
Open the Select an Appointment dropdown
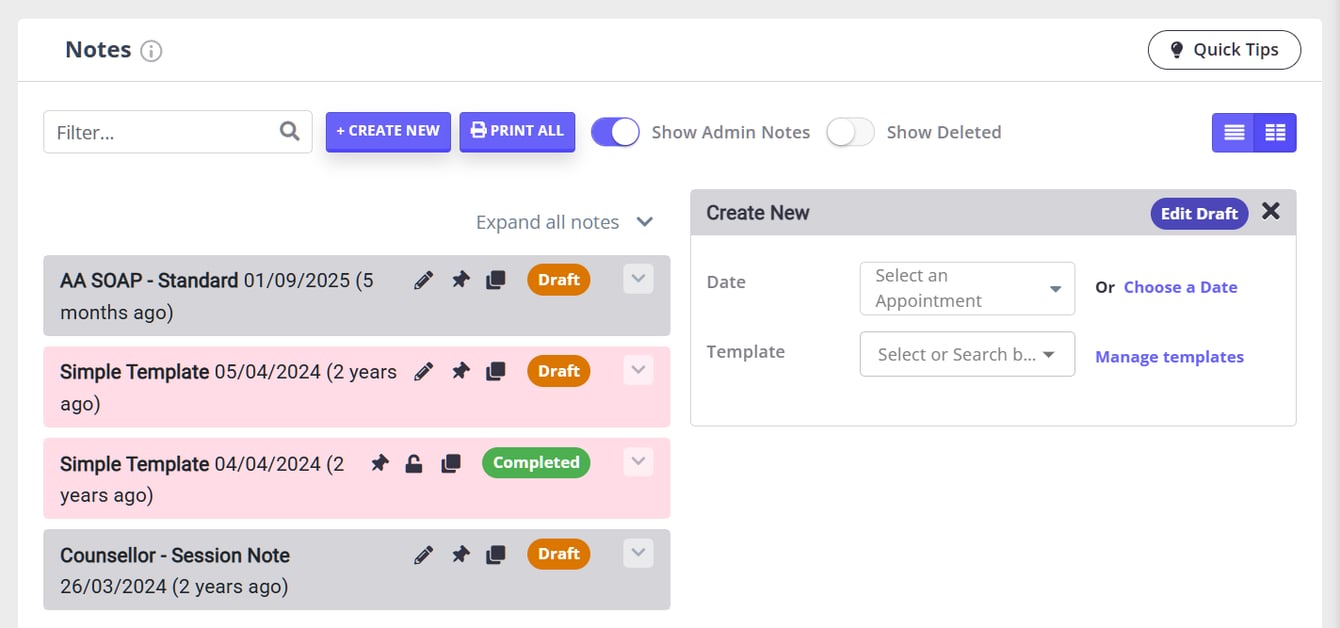[x=966, y=289]
